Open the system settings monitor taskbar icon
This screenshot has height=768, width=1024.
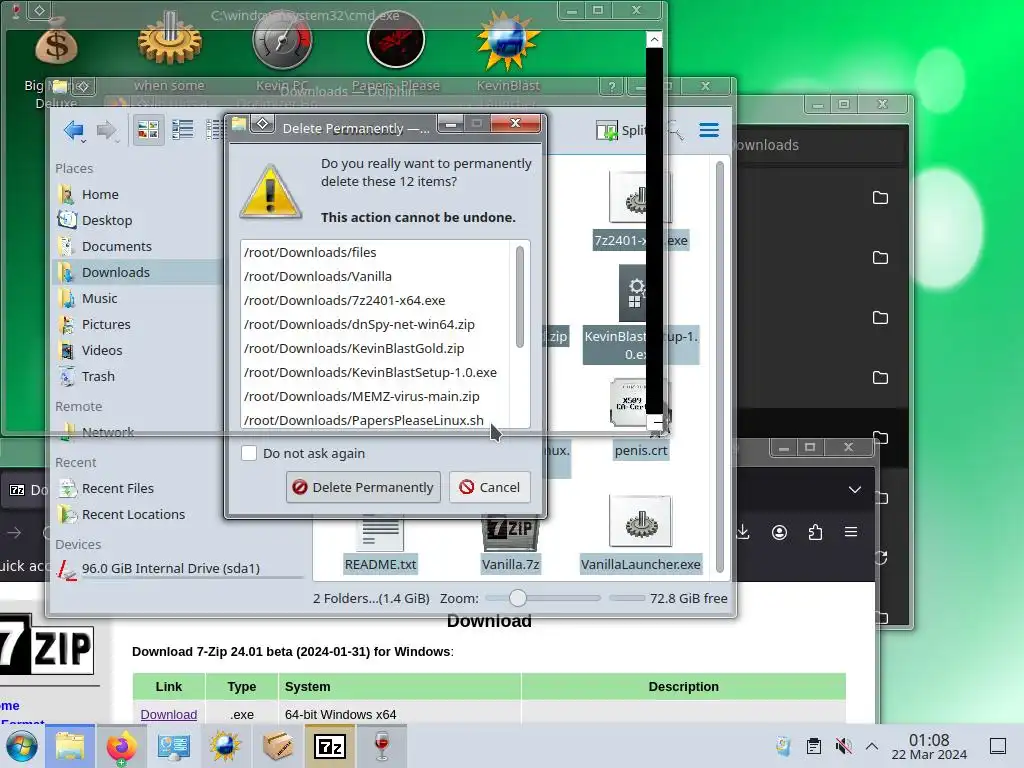173,746
